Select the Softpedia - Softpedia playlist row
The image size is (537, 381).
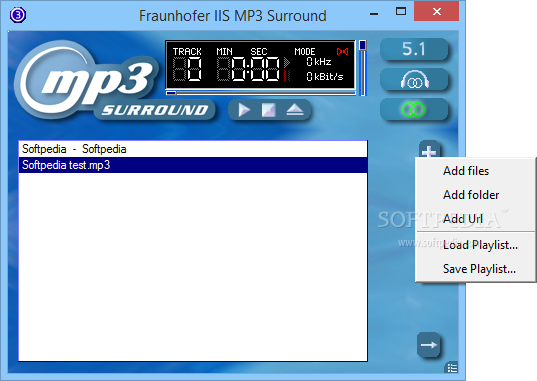[193, 149]
